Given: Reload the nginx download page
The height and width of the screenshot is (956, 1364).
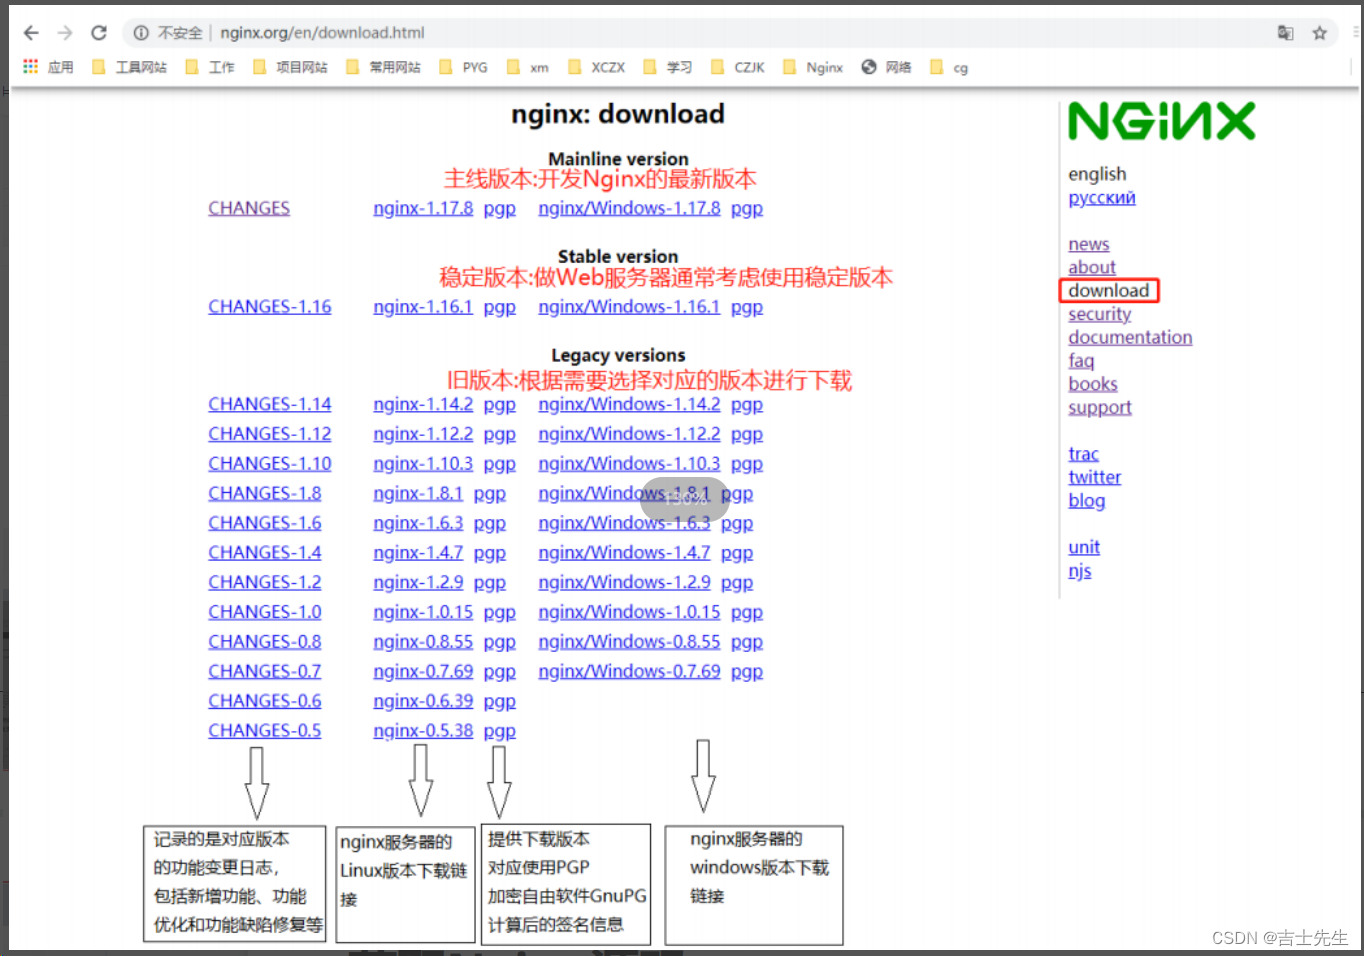Looking at the screenshot, I should point(99,33).
